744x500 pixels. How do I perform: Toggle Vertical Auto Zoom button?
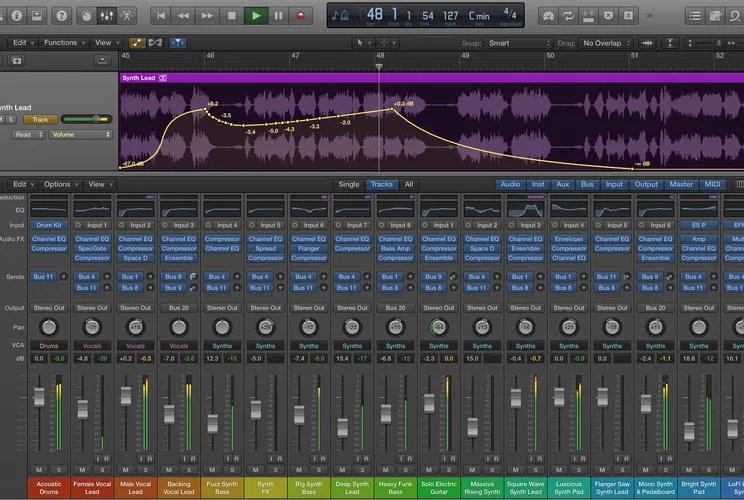coord(670,43)
